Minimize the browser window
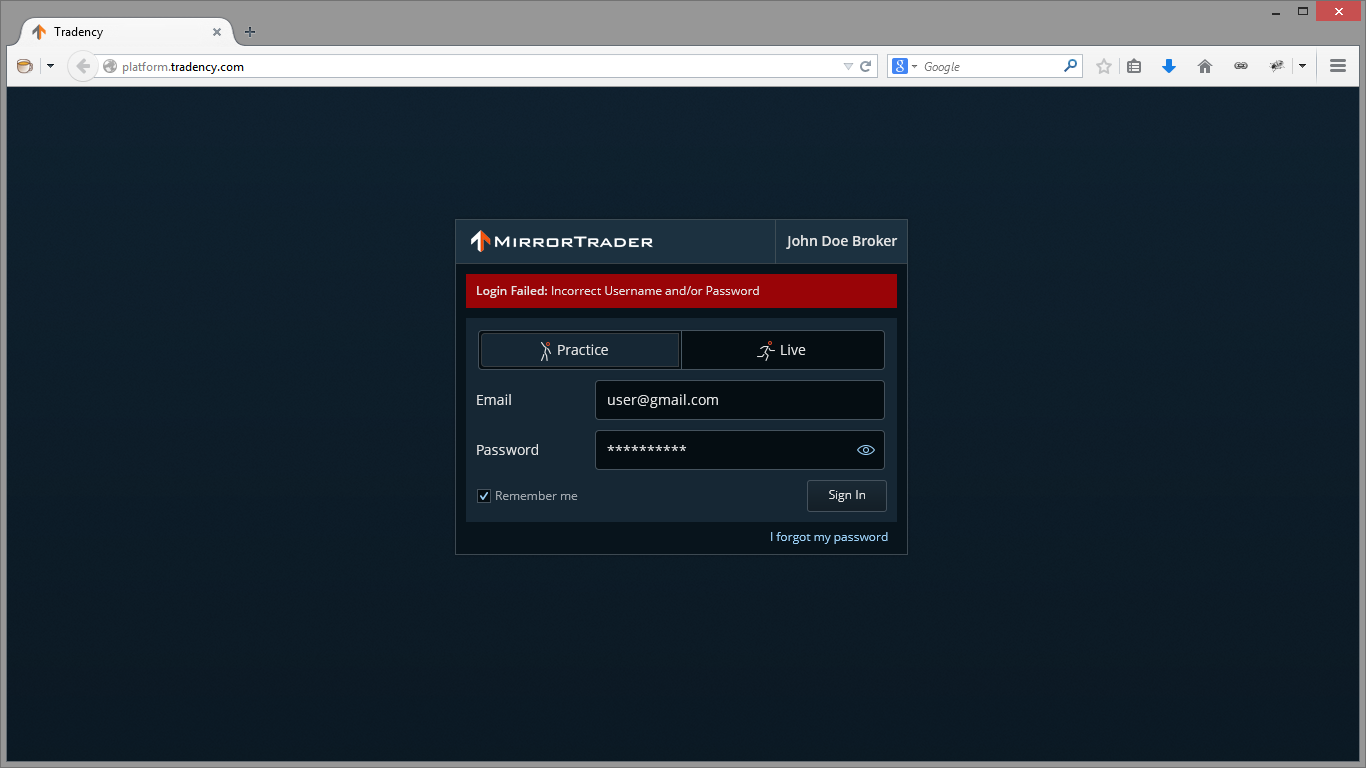This screenshot has height=768, width=1366. coord(1277,12)
